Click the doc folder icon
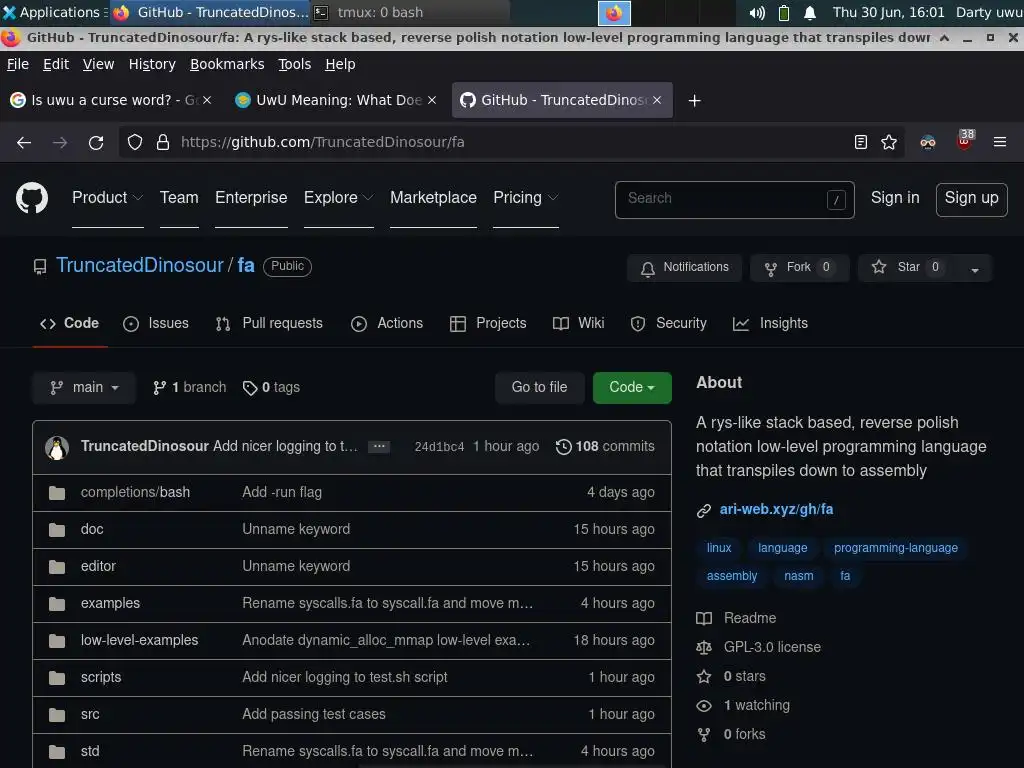1024x768 pixels. [x=57, y=530]
